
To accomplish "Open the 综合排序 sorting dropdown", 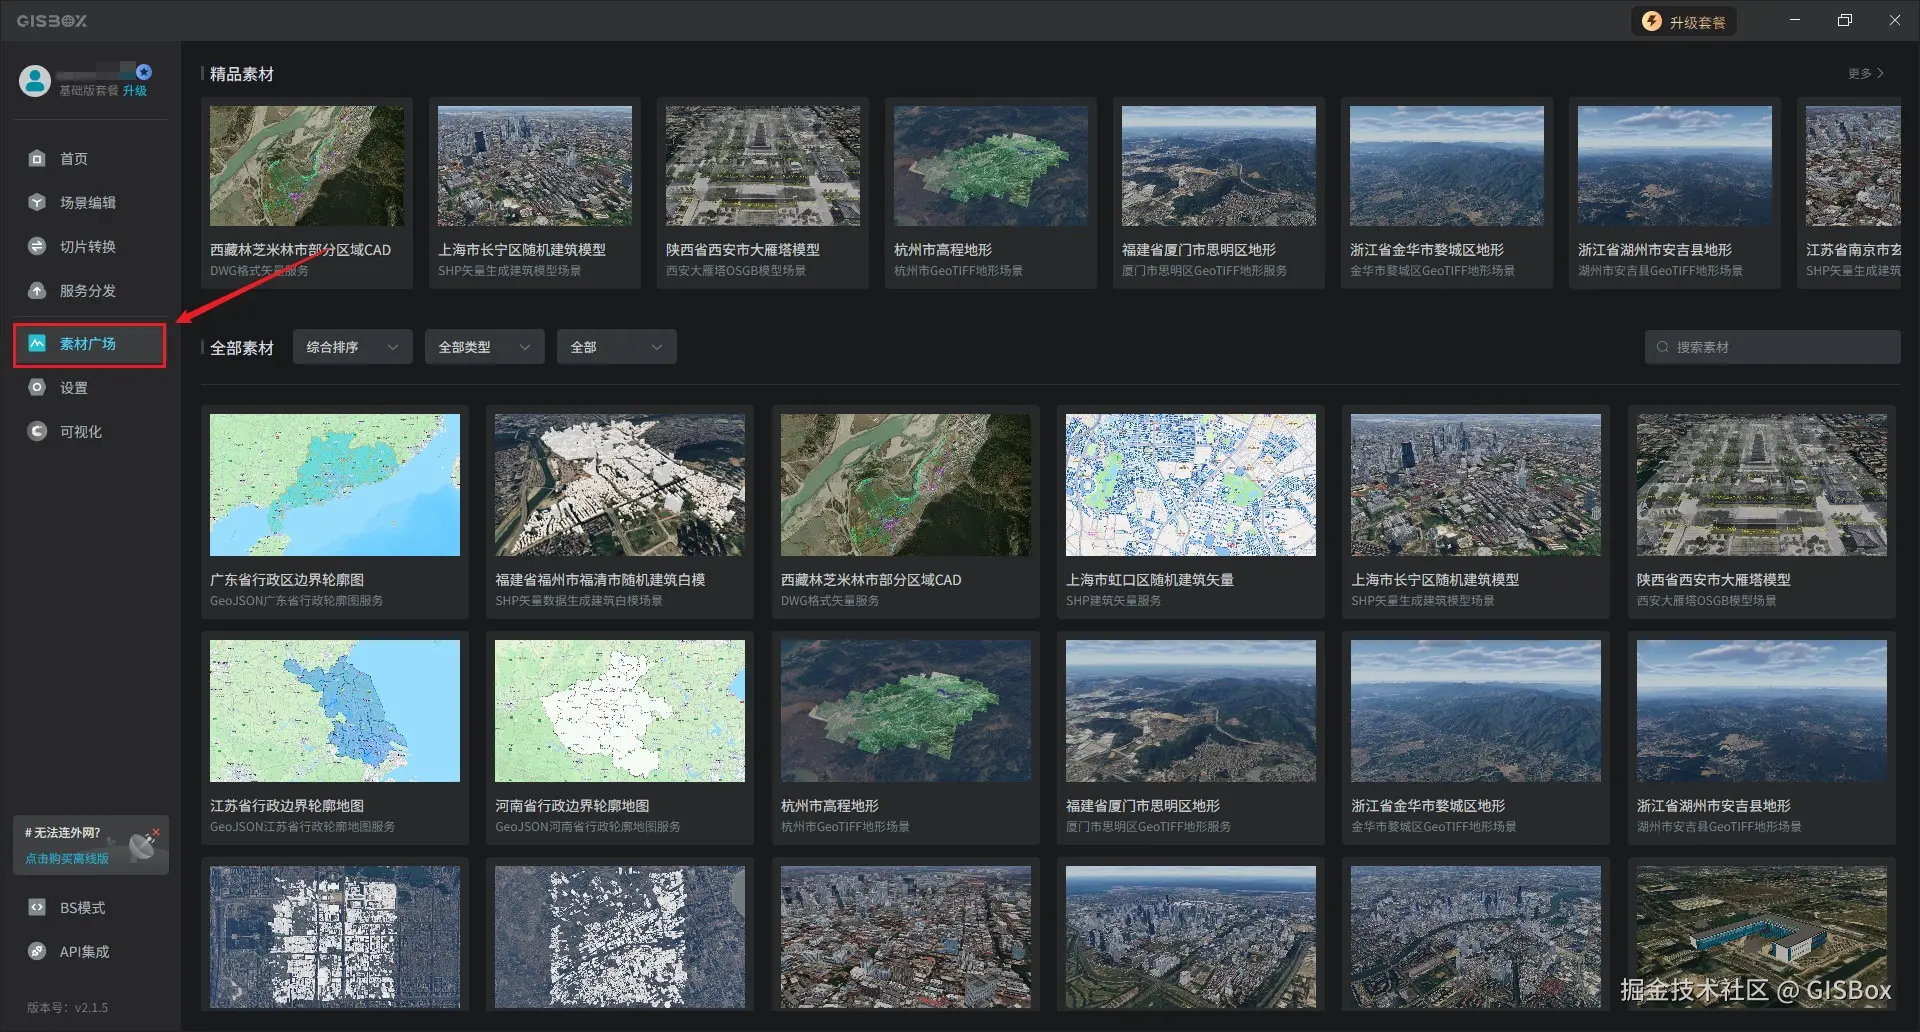I will [x=353, y=347].
